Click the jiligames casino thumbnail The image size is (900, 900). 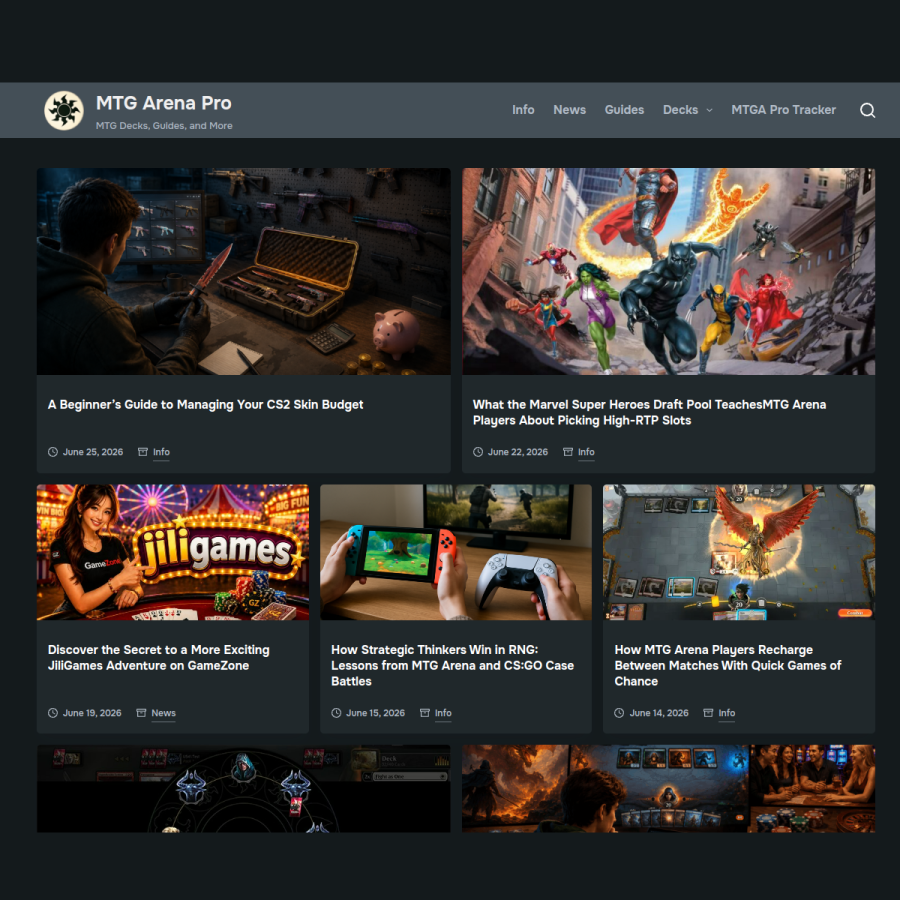[173, 552]
